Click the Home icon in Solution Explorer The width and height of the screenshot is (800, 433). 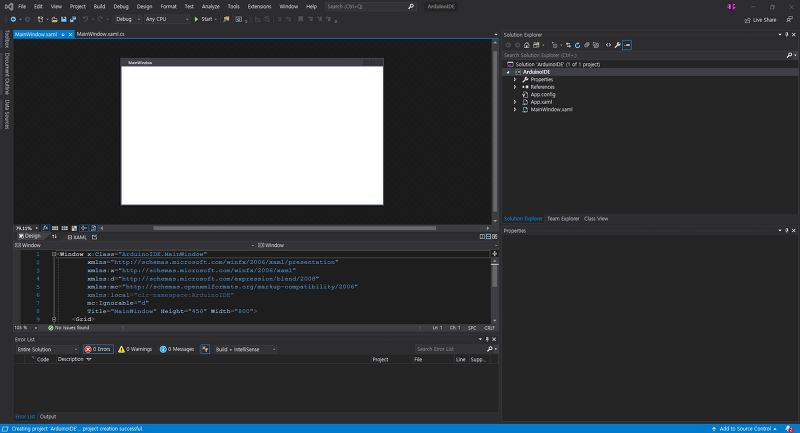click(x=527, y=45)
